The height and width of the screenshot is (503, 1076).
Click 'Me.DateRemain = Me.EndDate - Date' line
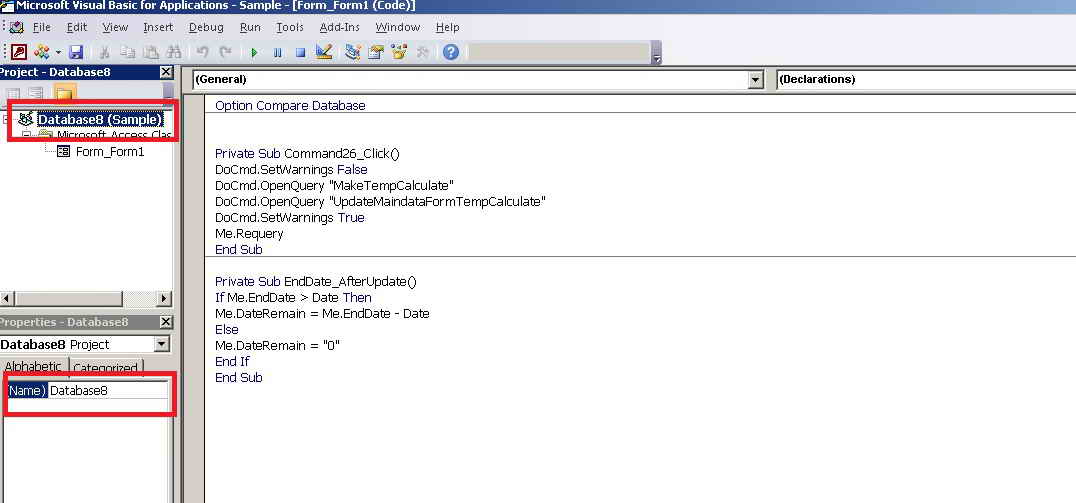[323, 314]
